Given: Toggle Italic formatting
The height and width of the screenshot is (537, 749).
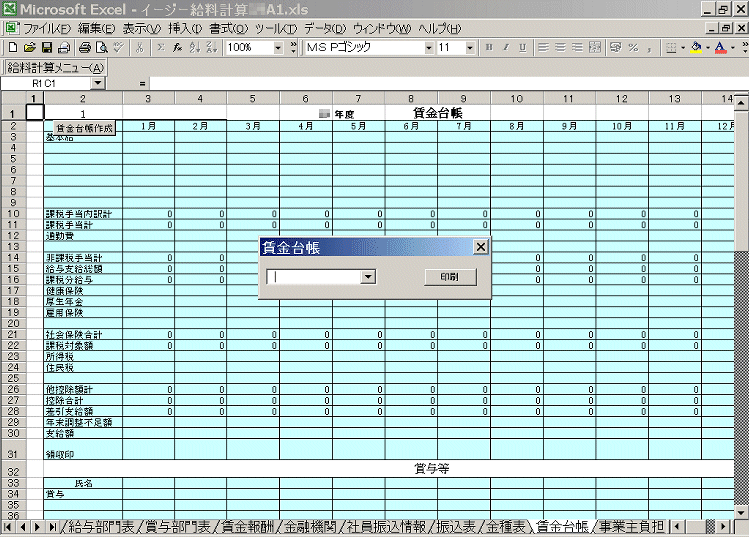Looking at the screenshot, I should click(507, 47).
